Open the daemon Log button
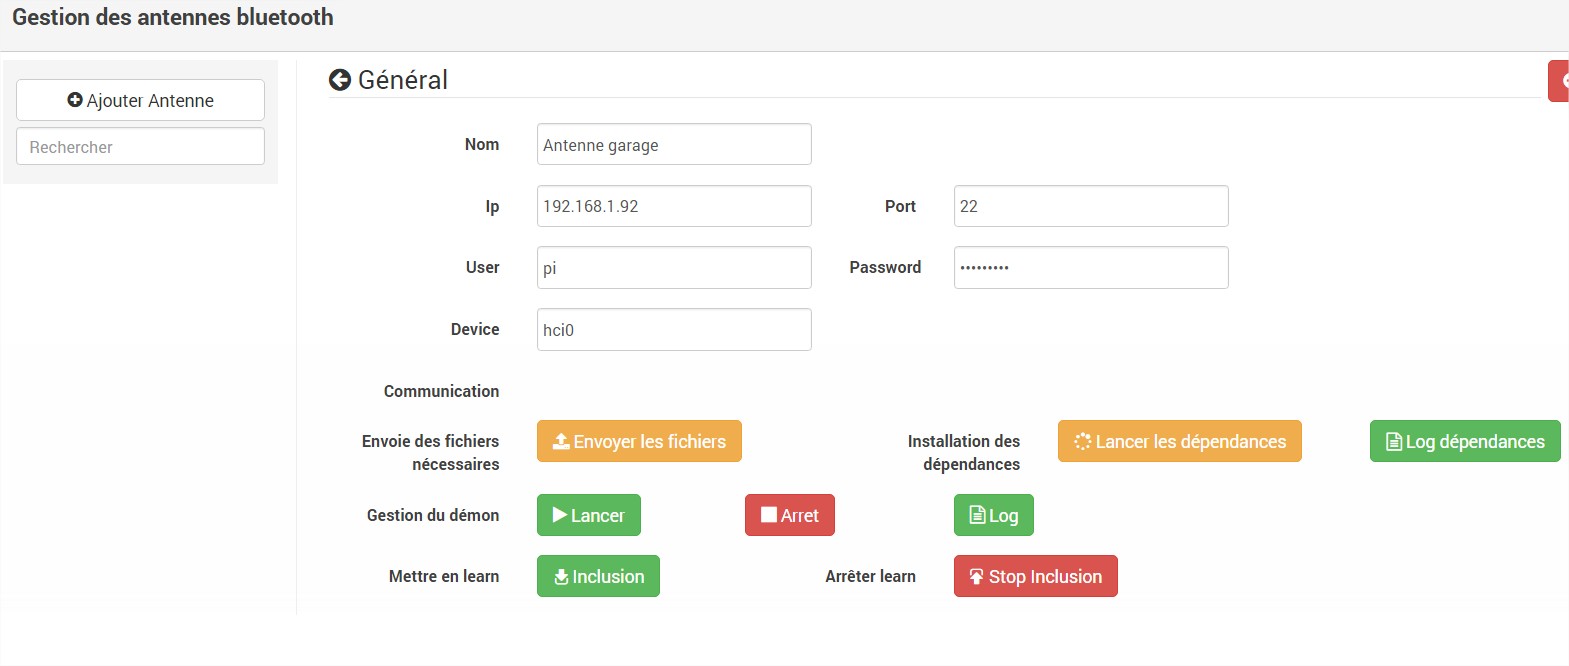 pos(994,515)
